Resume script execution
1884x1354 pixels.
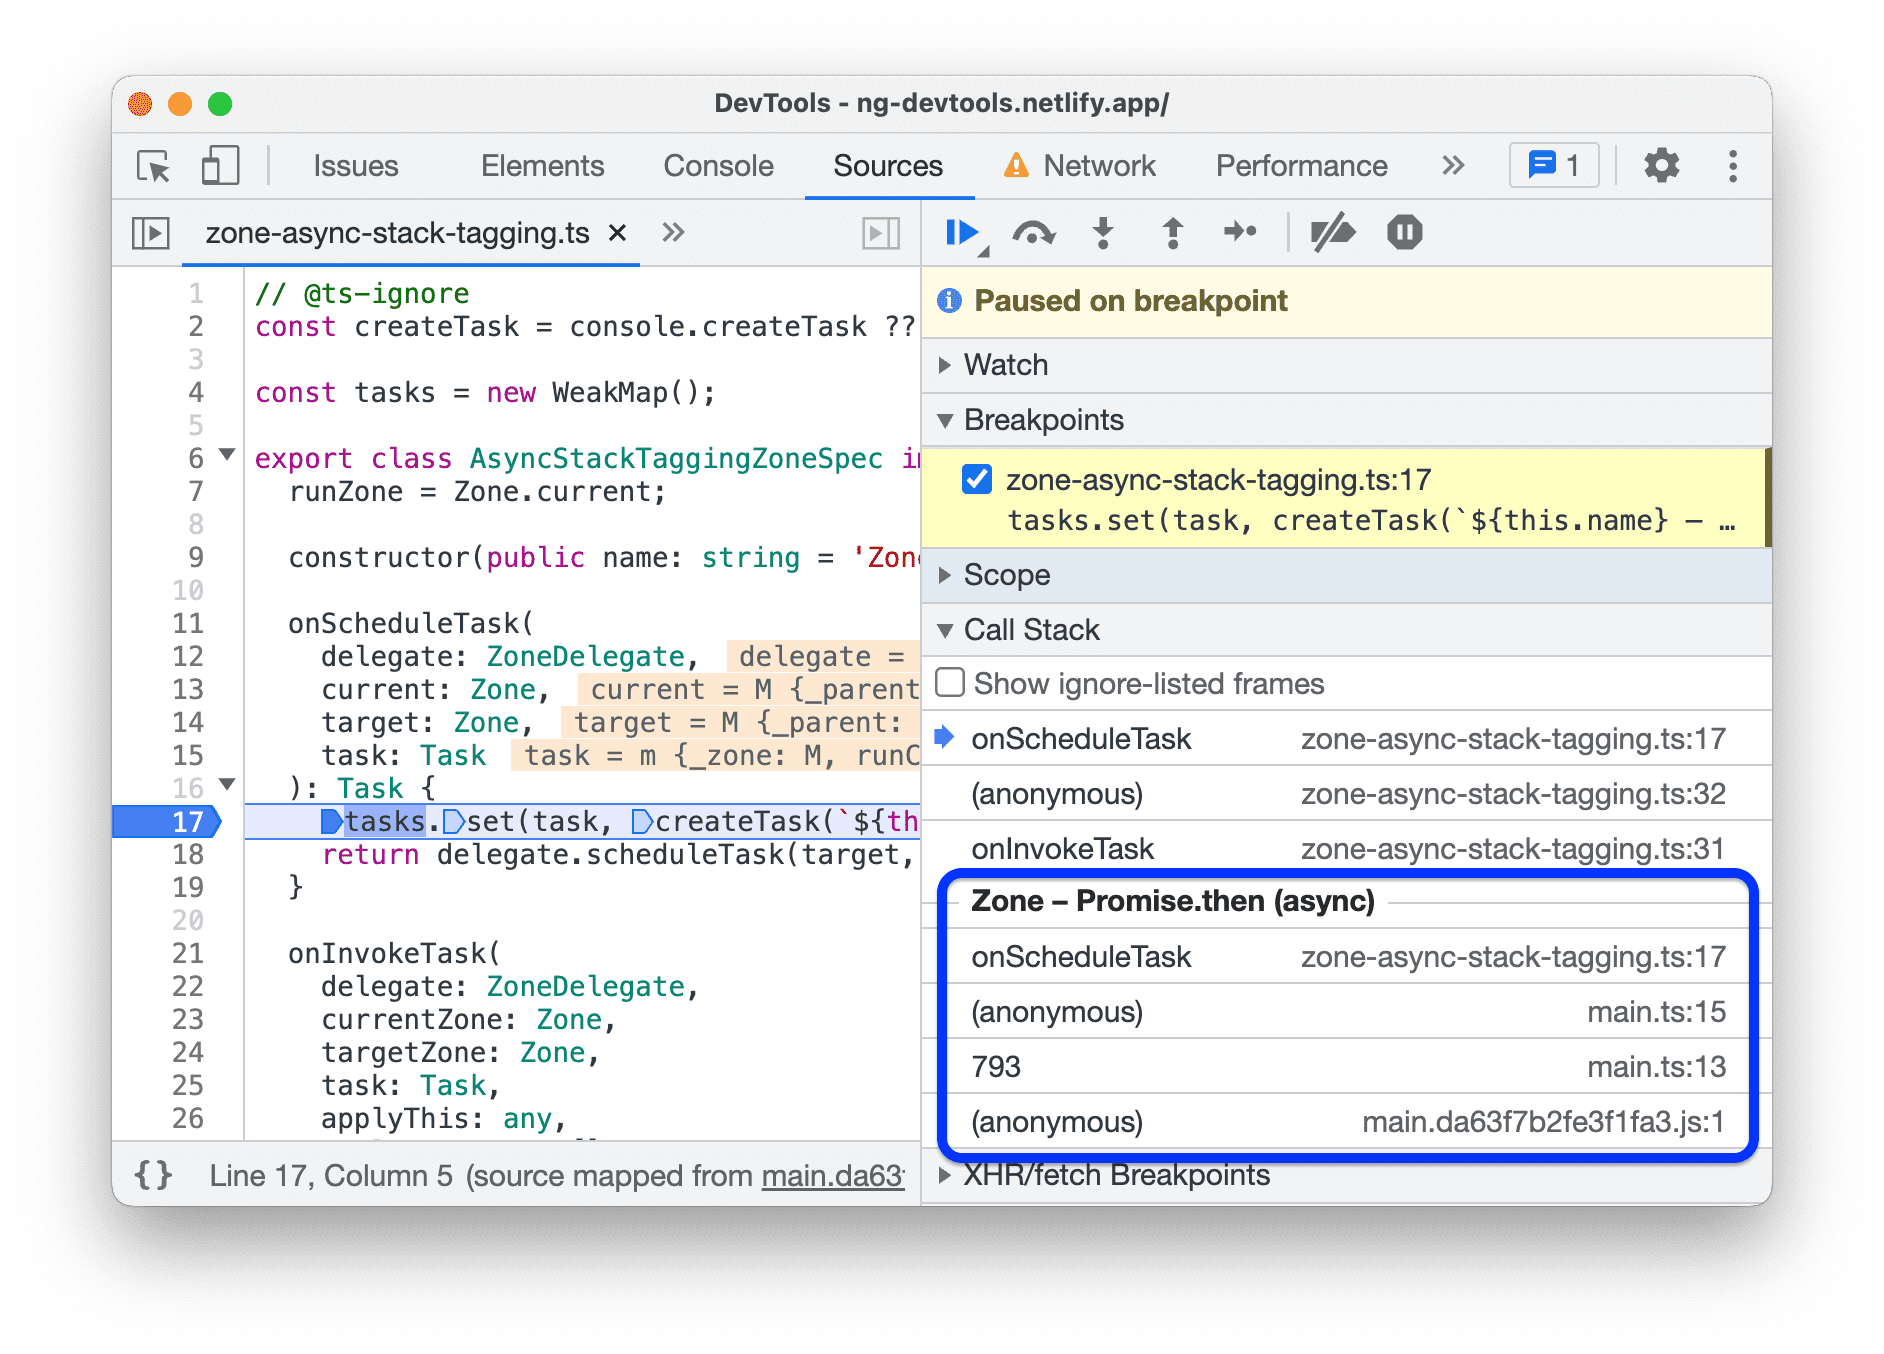click(961, 232)
